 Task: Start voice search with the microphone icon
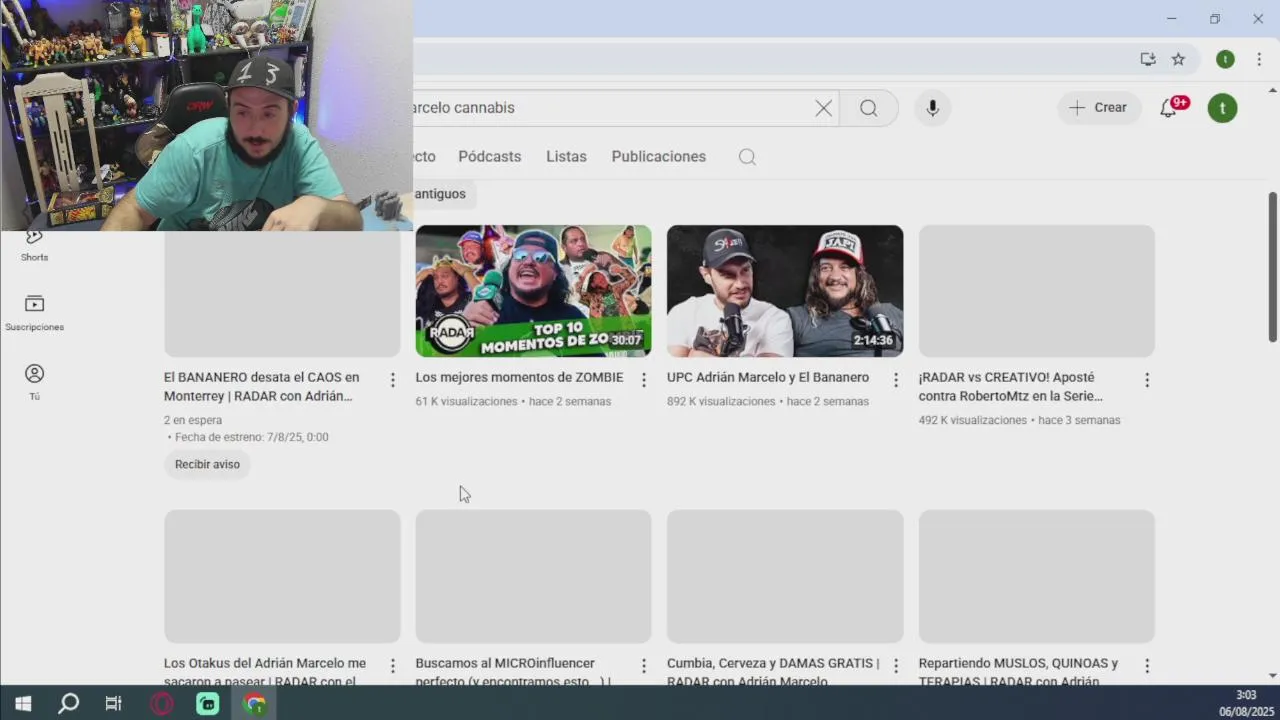point(932,108)
